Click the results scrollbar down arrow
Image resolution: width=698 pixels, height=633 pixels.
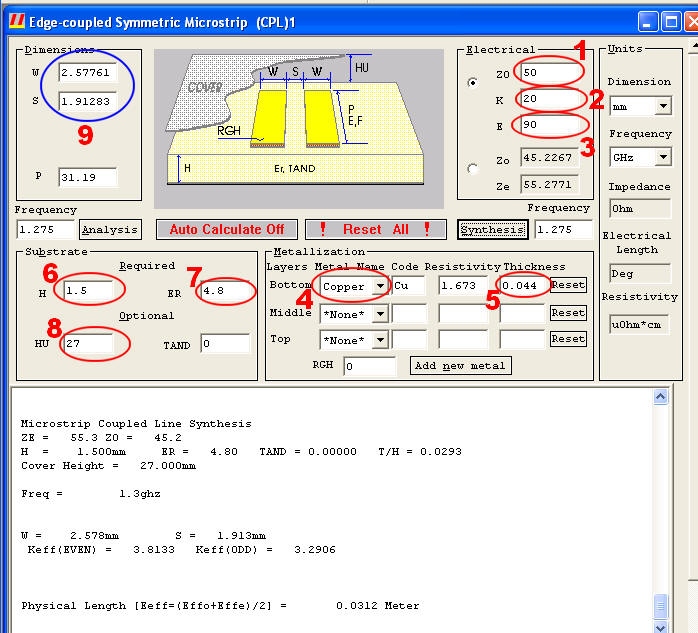click(661, 627)
